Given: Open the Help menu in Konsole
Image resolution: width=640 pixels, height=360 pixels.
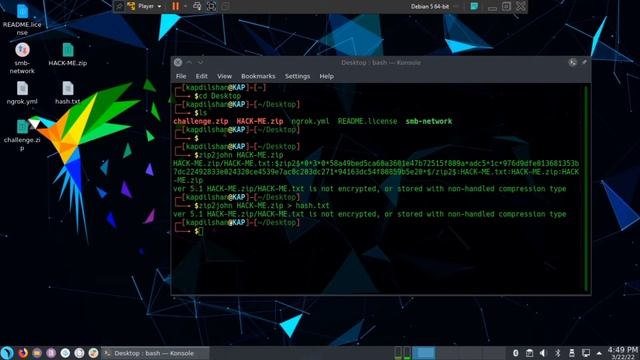Looking at the screenshot, I should [x=326, y=76].
